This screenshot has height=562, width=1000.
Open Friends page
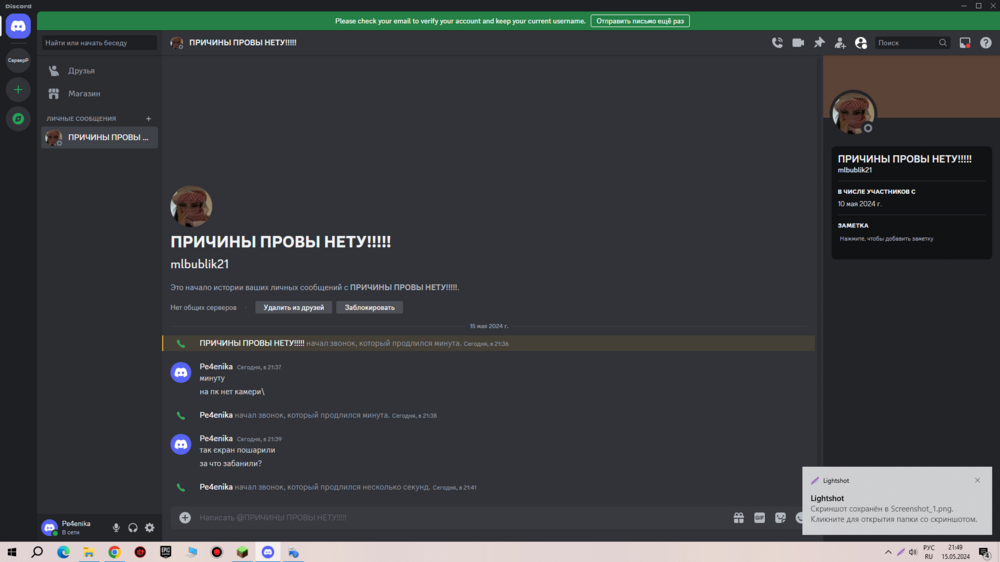pyautogui.click(x=99, y=71)
